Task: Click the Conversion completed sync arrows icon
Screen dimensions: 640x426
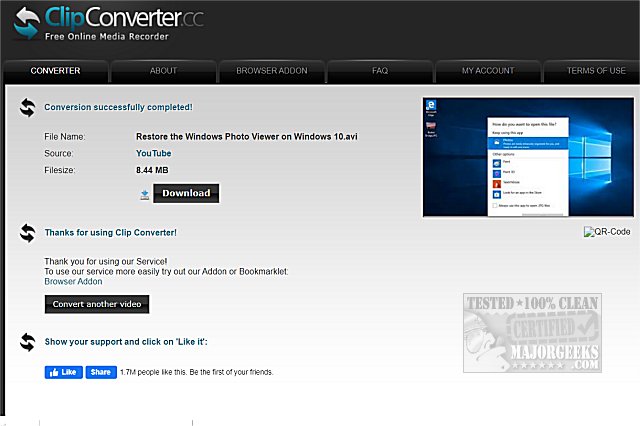Action: pos(27,108)
